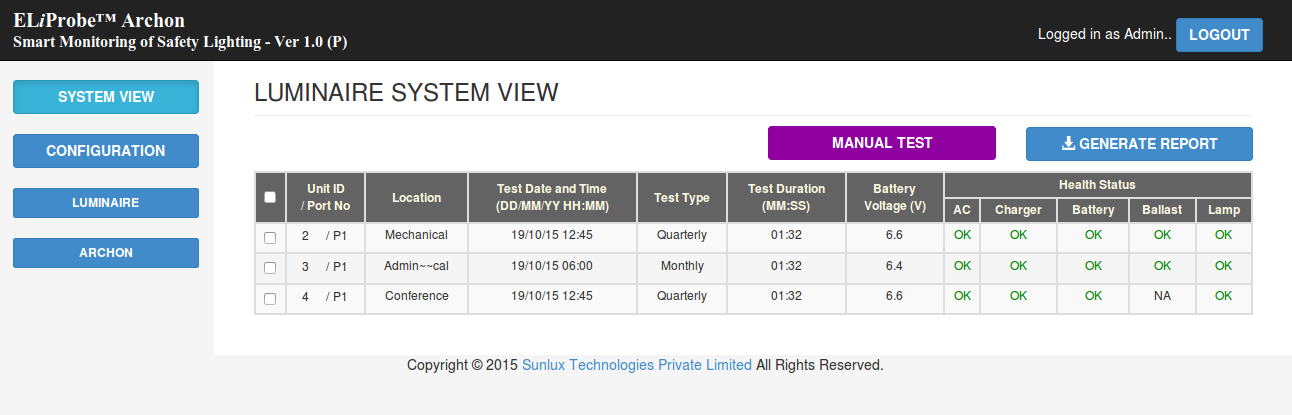Click the Test Date and Time column header

coord(552,197)
